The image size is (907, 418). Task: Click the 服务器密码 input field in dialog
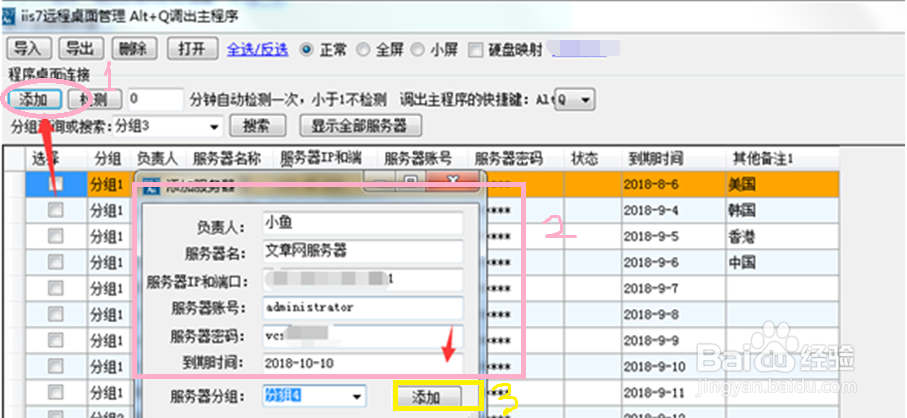(363, 335)
